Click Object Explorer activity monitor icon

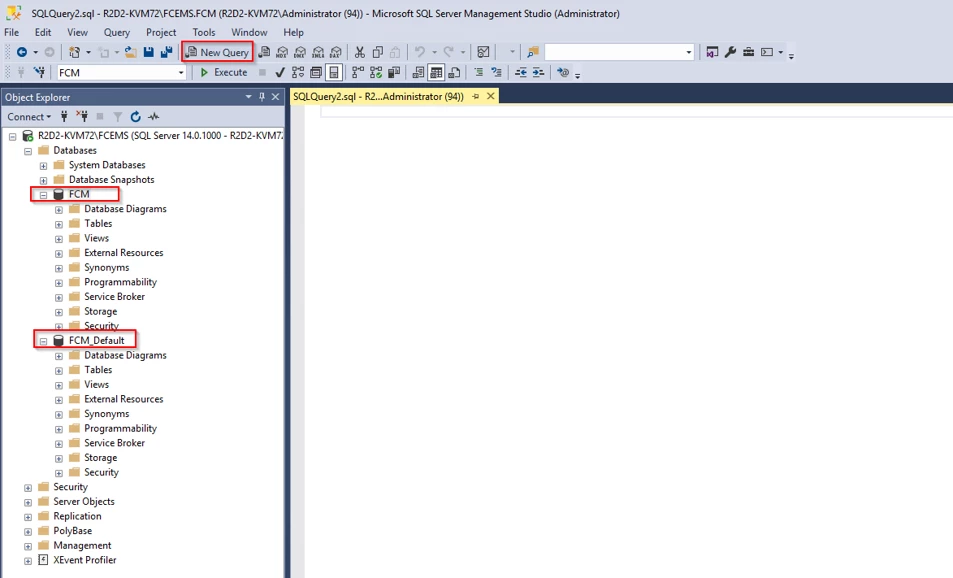coord(154,117)
